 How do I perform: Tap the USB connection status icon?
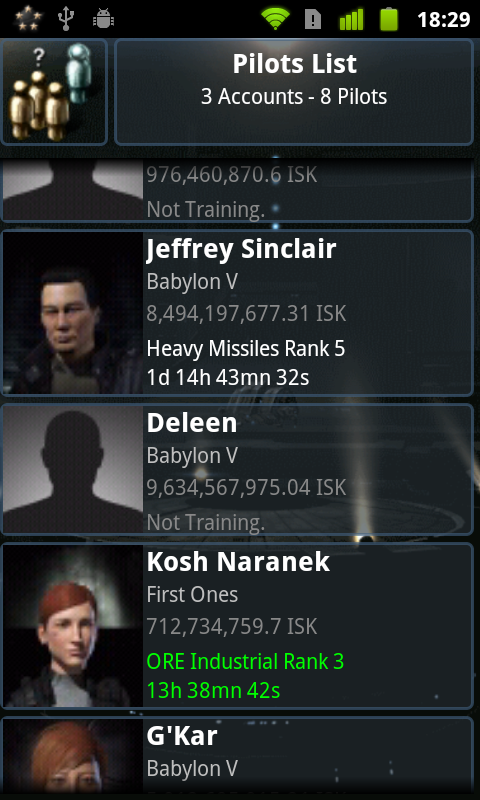tap(66, 18)
